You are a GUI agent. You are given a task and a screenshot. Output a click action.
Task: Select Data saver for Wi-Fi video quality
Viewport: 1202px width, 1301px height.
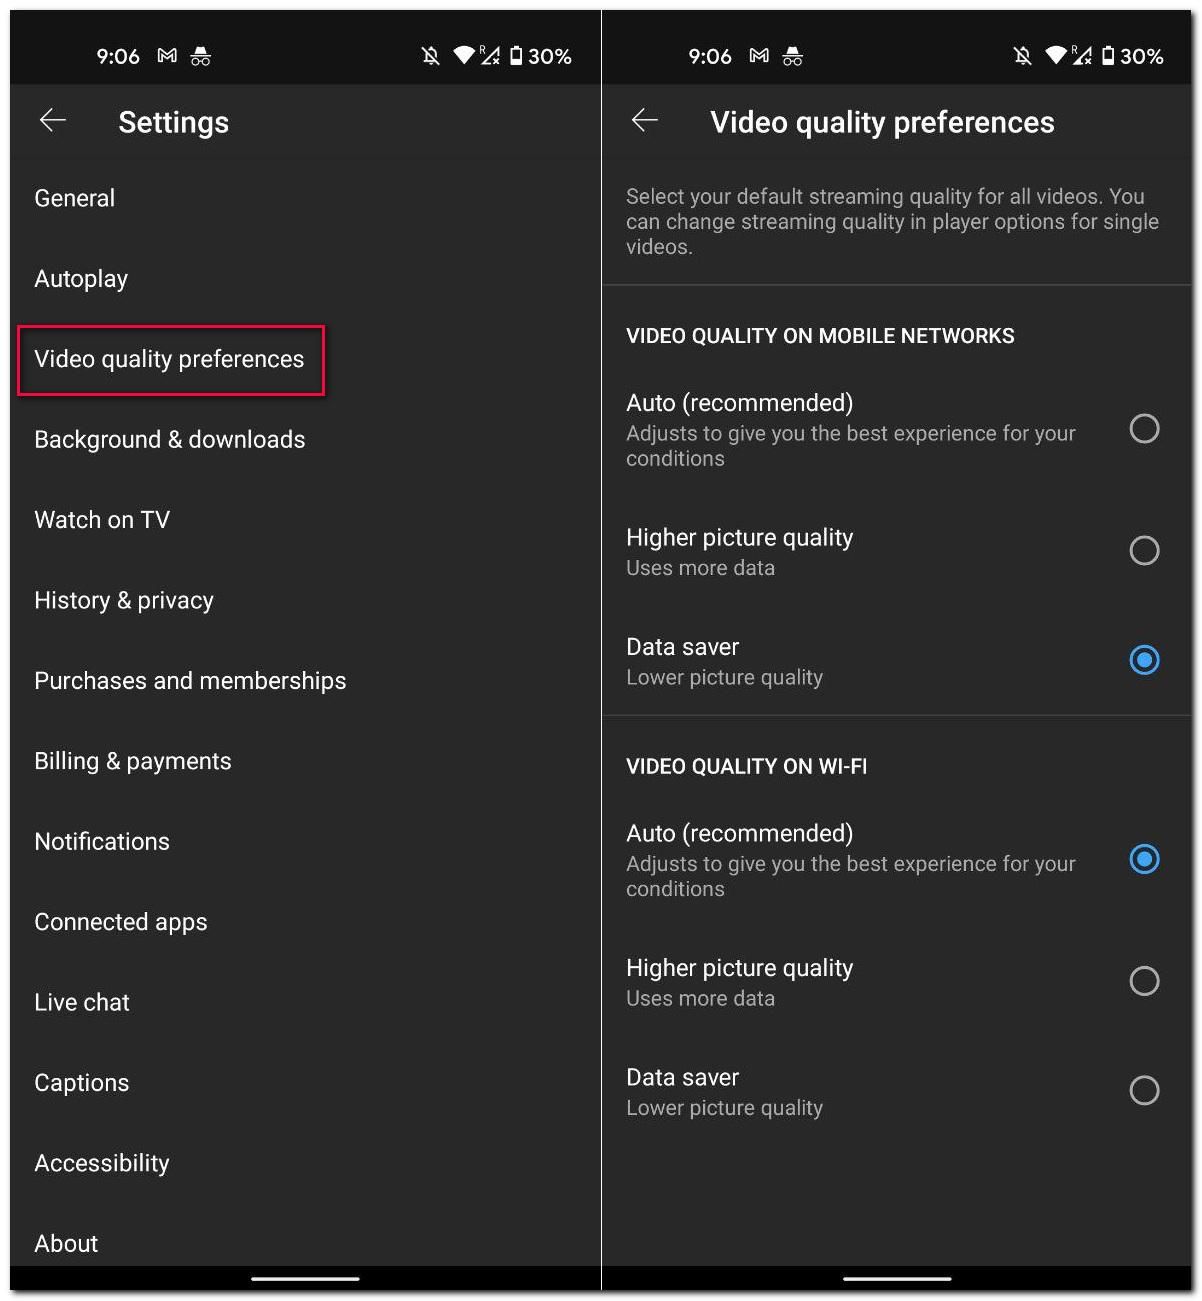coord(1144,1090)
